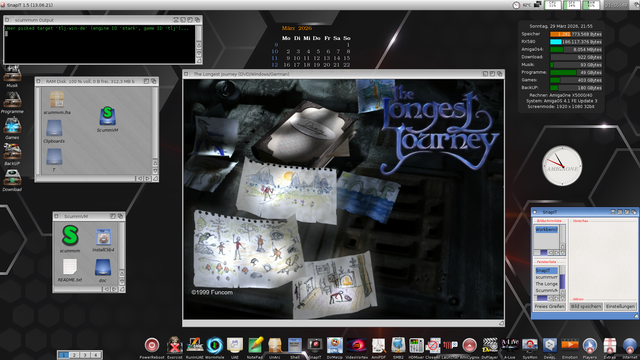The height and width of the screenshot is (360, 640).
Task: Click the analog AmigaOne clock
Action: (562, 166)
